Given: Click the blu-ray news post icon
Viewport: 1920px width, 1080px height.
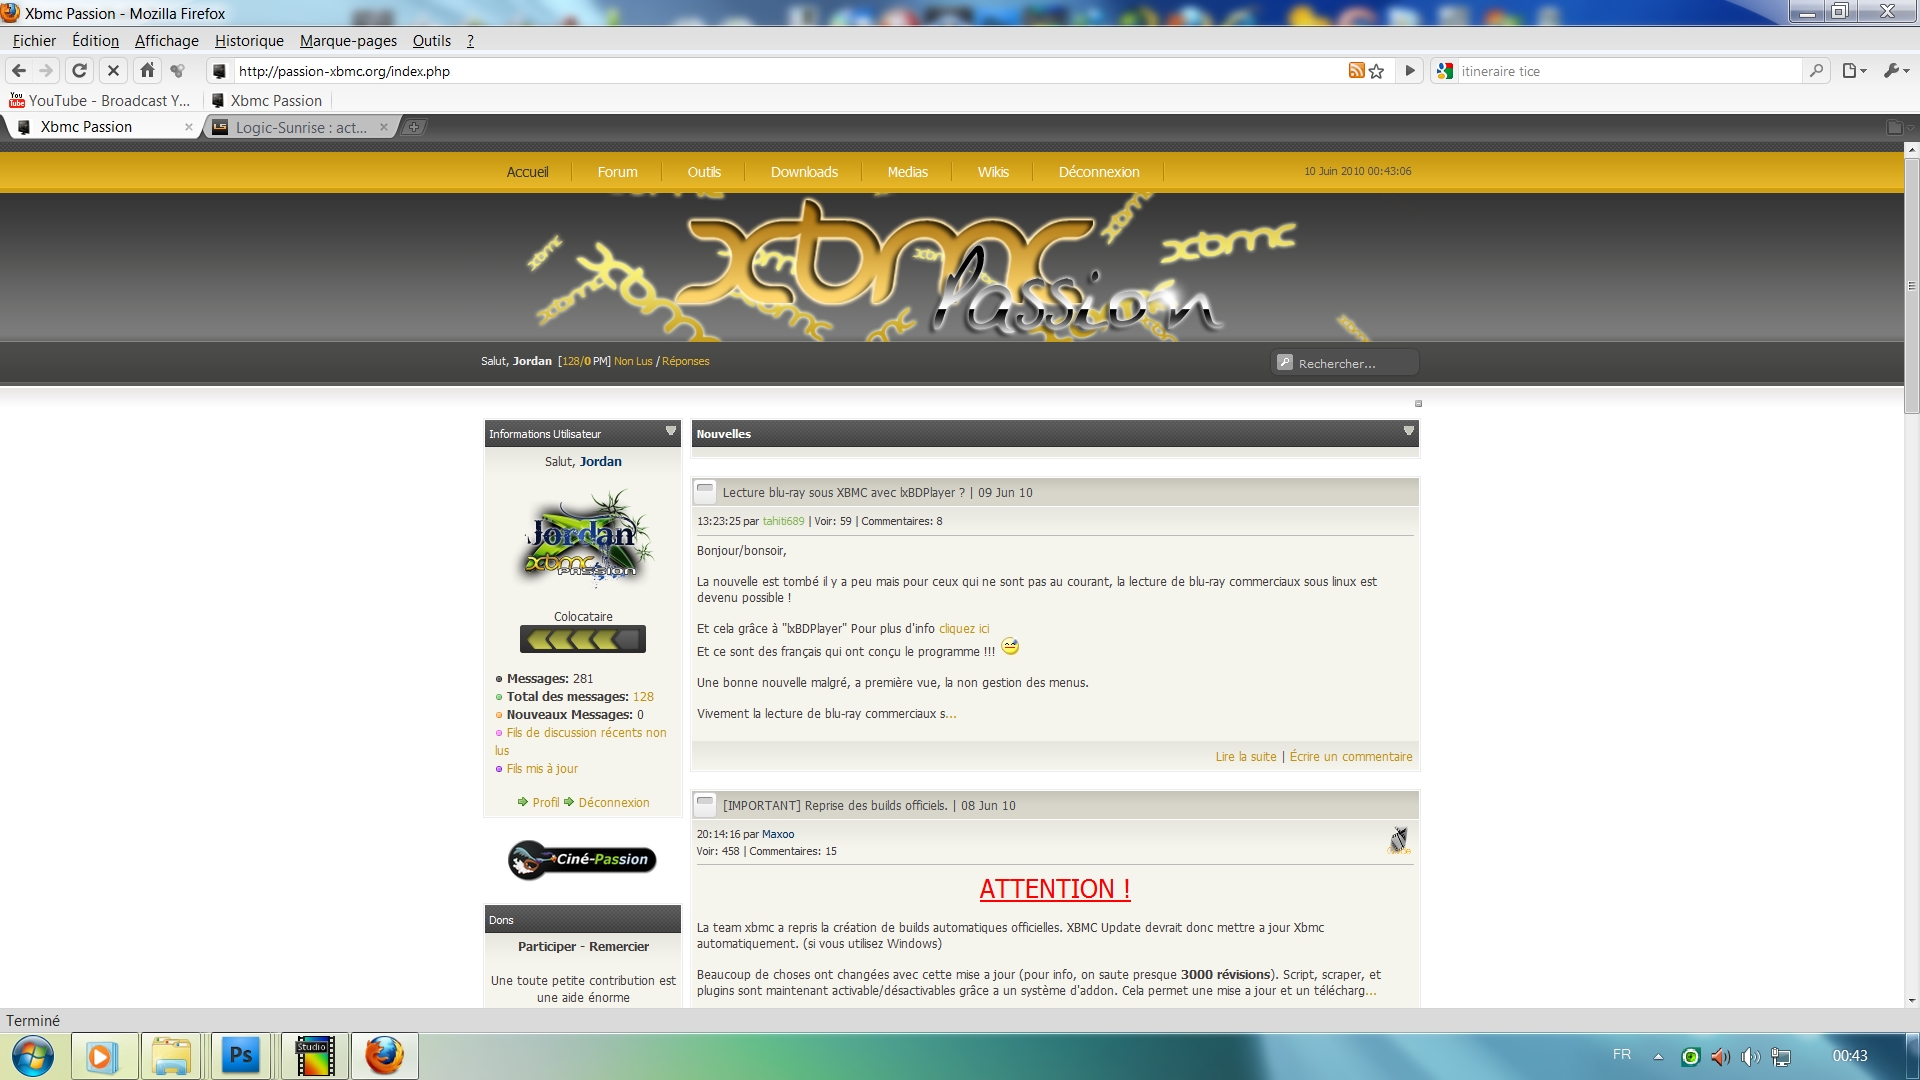Looking at the screenshot, I should [705, 490].
